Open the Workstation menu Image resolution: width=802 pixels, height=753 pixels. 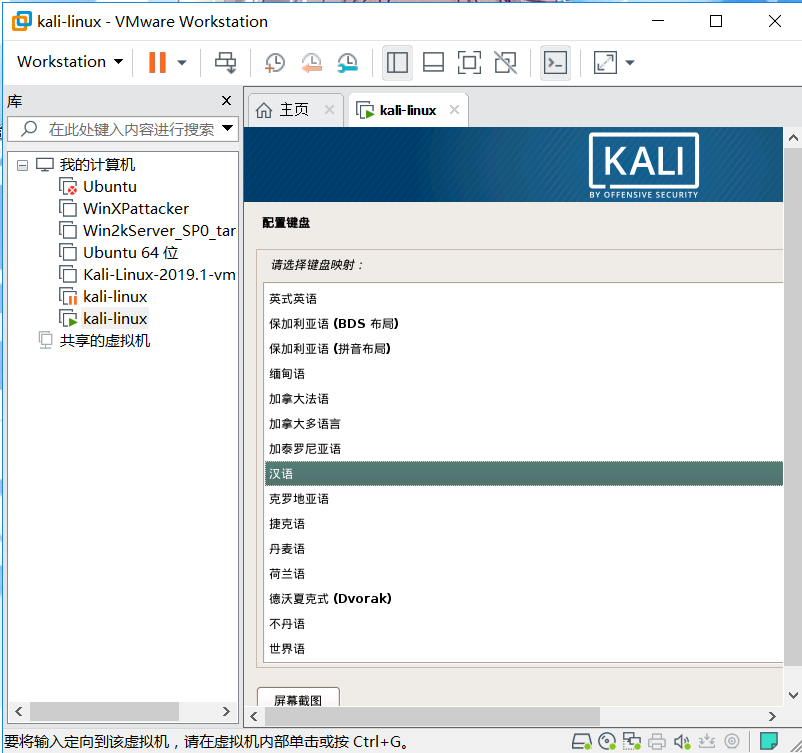tap(70, 62)
